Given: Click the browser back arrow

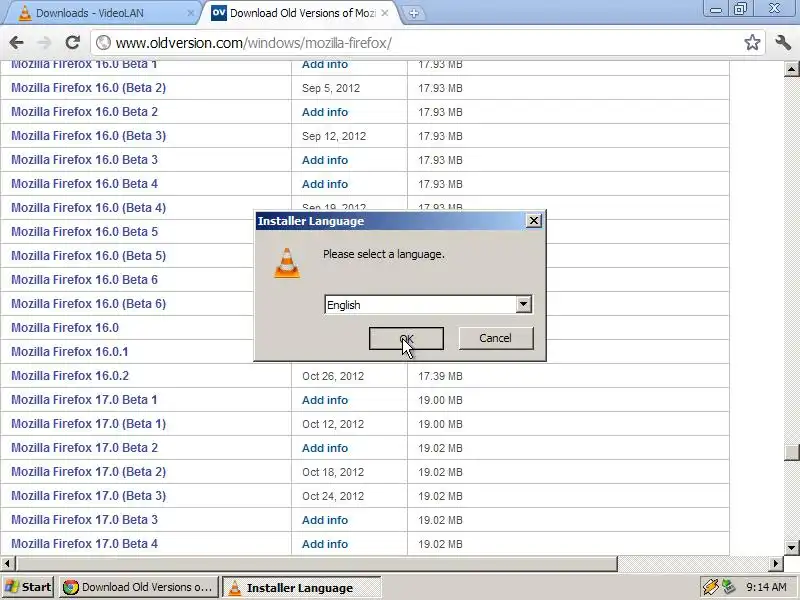Looking at the screenshot, I should point(16,43).
